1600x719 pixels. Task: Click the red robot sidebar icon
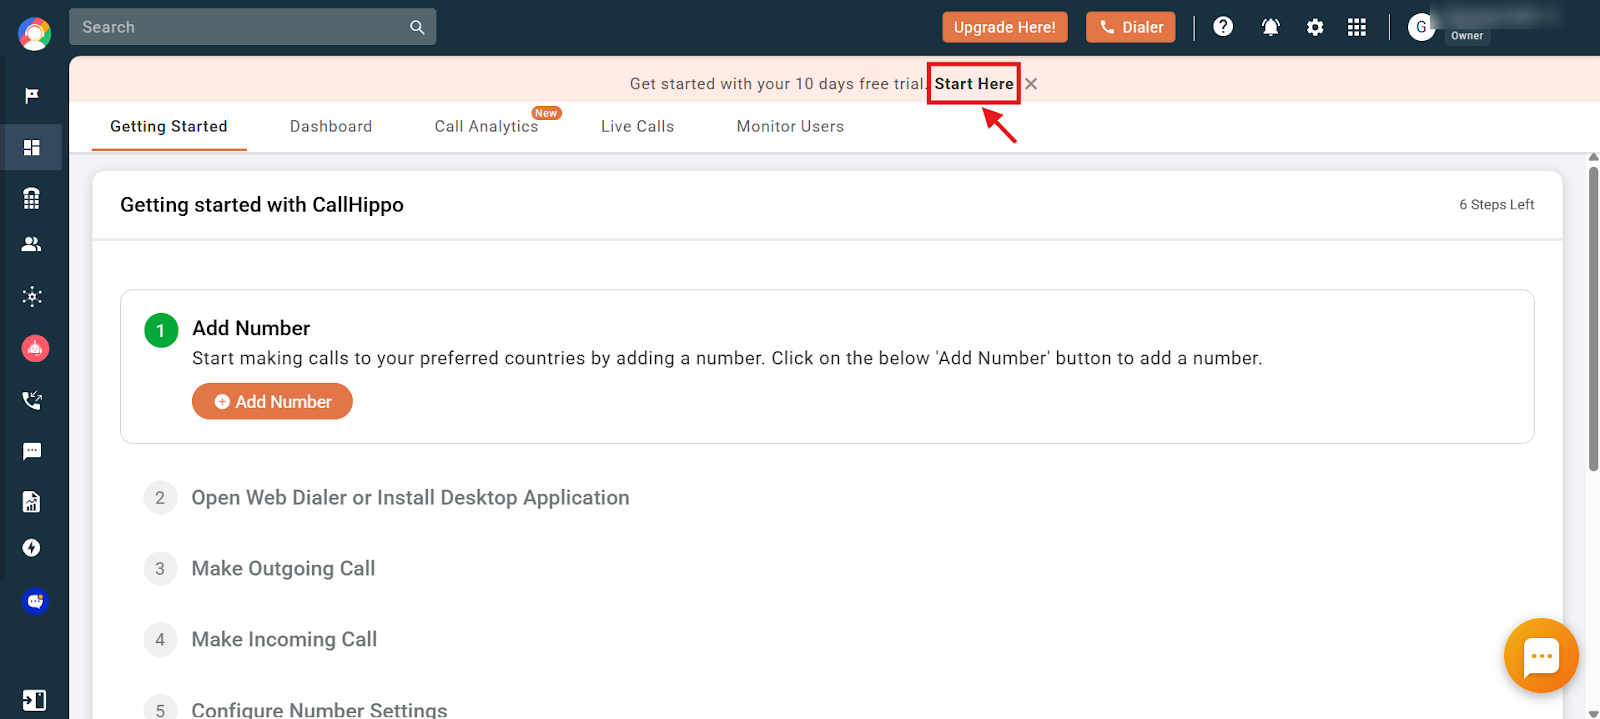(35, 348)
